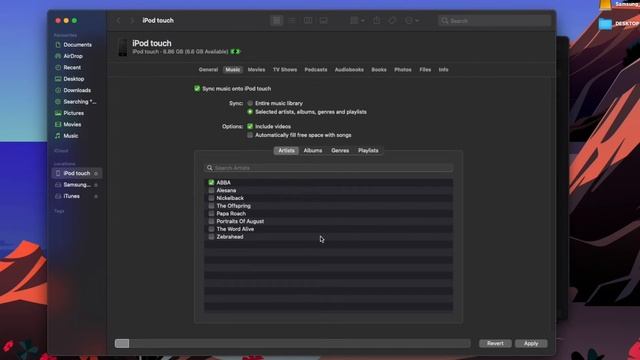Eject the iPod touch from the sidebar

96,173
